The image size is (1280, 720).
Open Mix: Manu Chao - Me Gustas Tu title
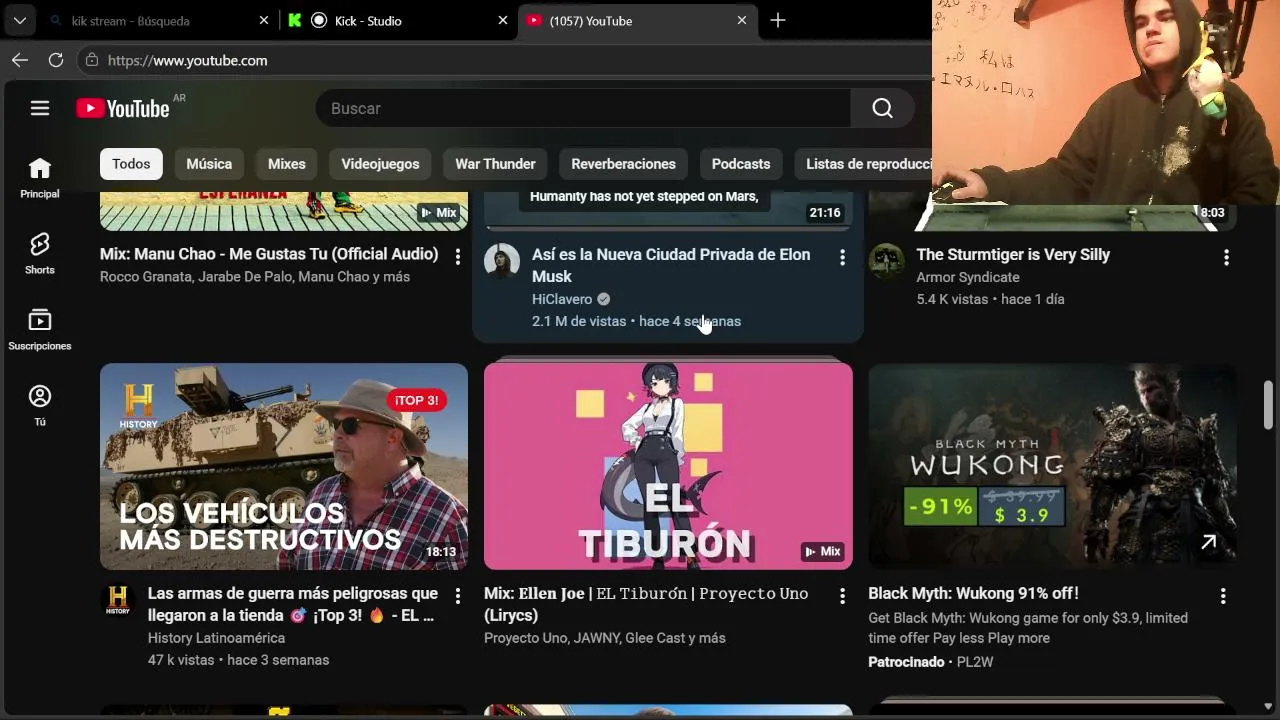(269, 254)
